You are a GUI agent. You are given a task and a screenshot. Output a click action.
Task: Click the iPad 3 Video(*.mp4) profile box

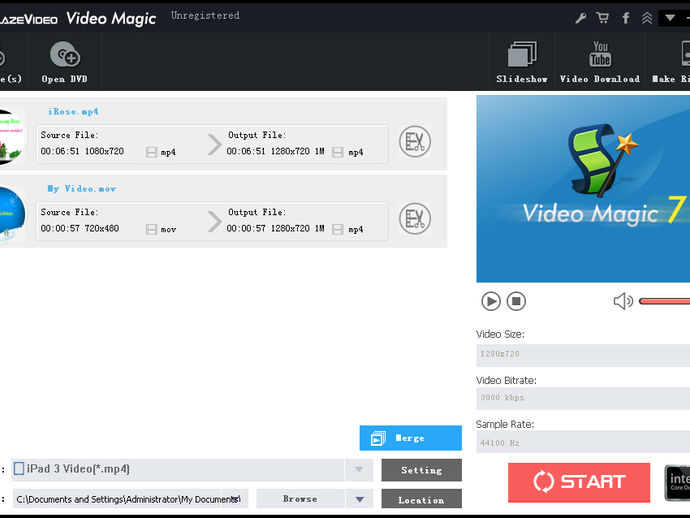(178, 470)
